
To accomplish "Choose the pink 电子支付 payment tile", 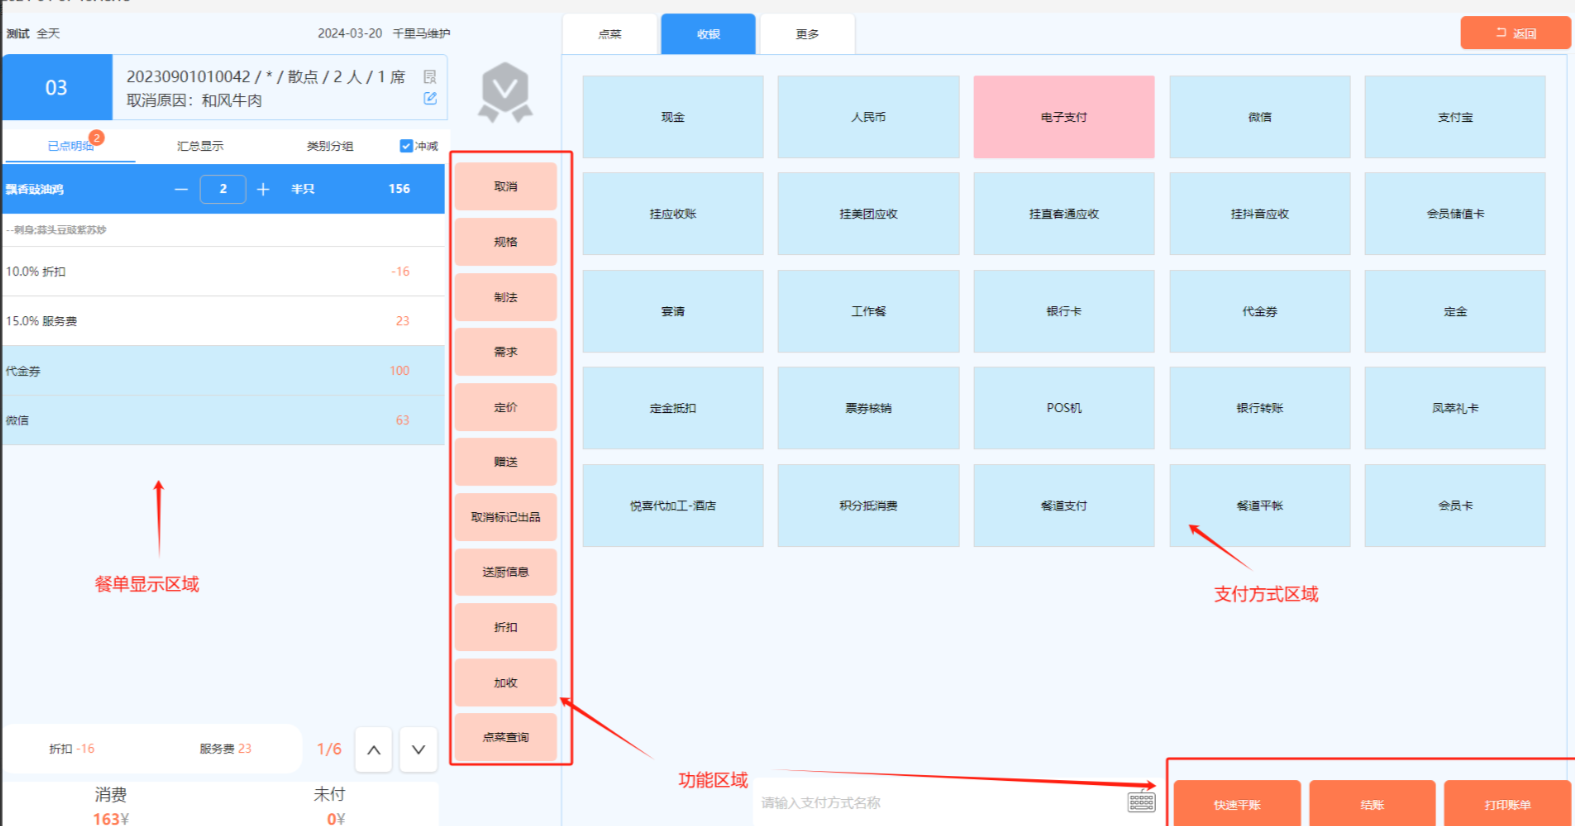I will point(1063,117).
